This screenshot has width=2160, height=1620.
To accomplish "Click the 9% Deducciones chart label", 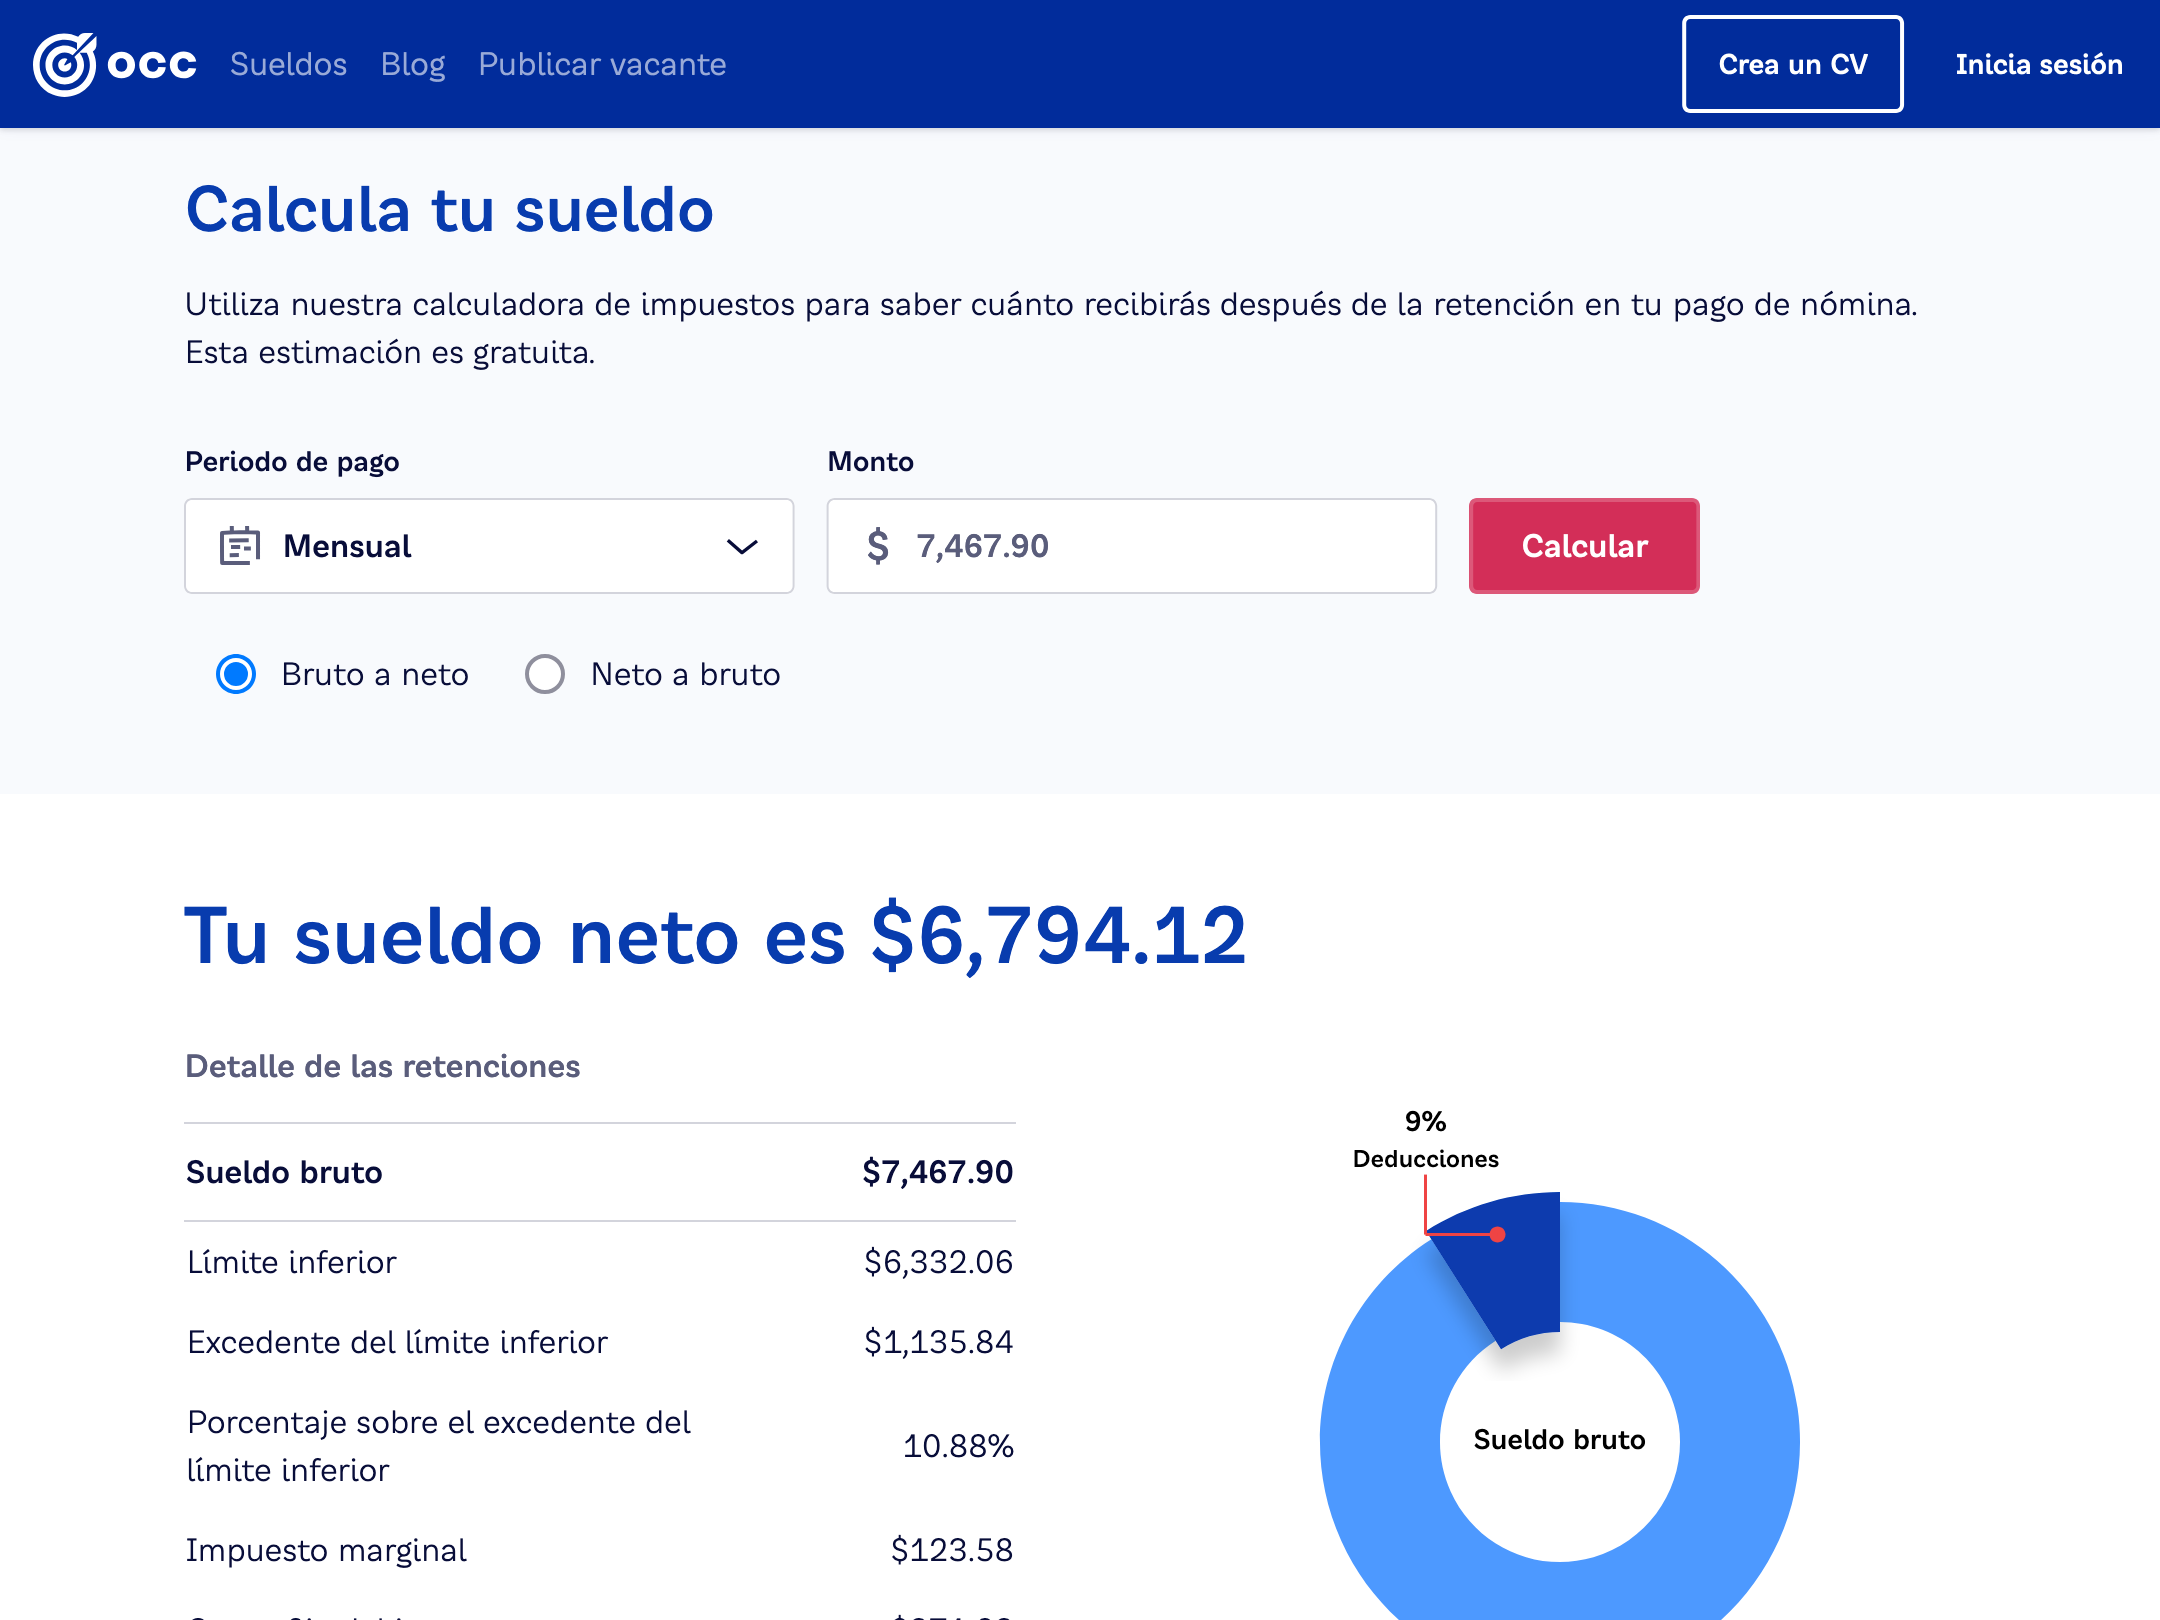I will pos(1425,1139).
